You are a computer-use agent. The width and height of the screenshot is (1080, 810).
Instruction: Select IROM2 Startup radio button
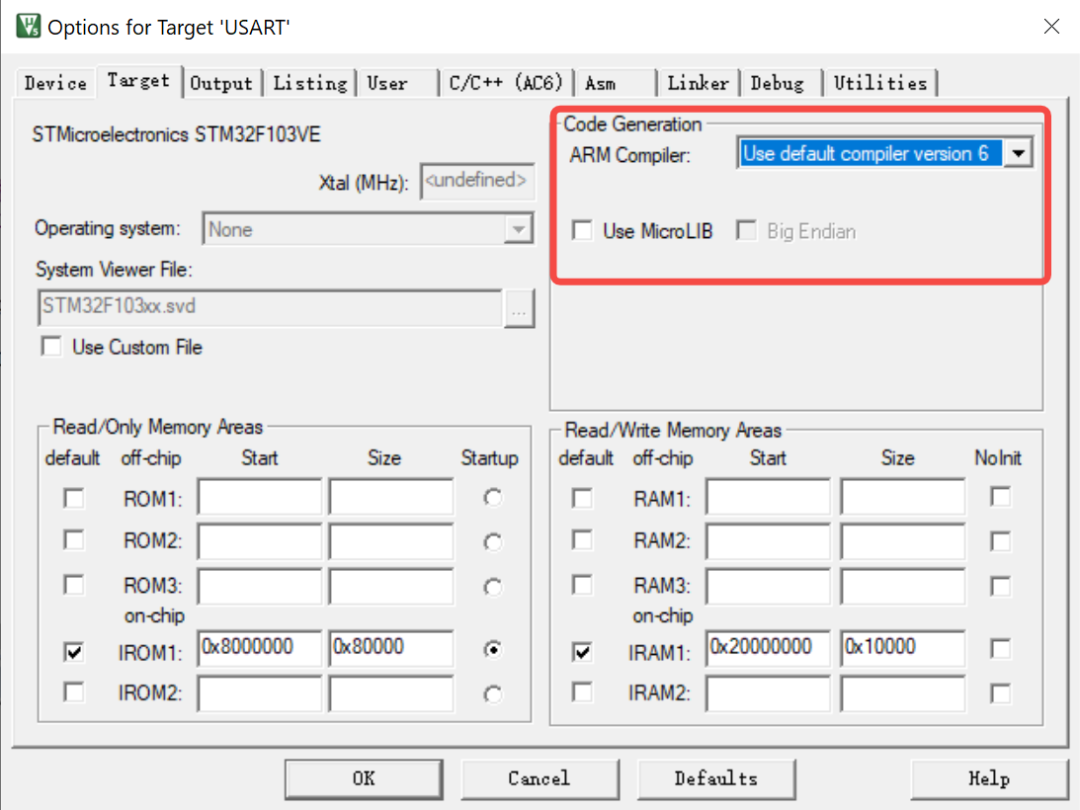(492, 694)
